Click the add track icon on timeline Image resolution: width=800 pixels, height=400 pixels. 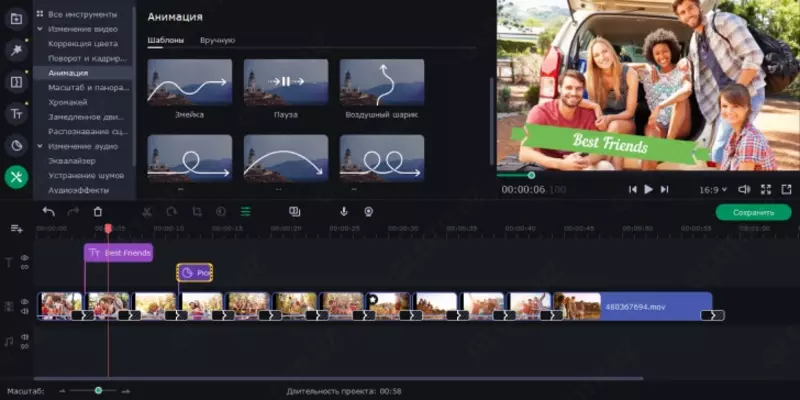click(16, 229)
